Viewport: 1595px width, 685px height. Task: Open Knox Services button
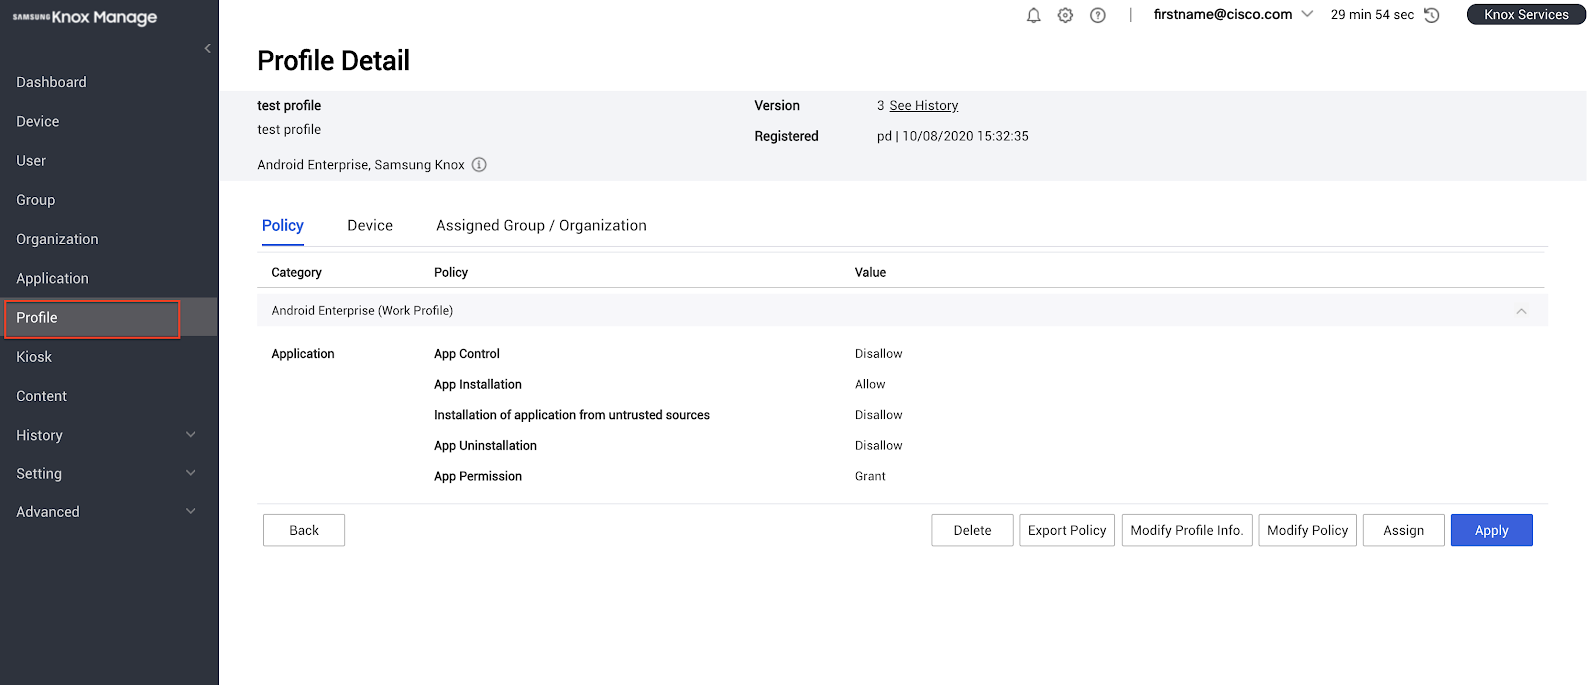click(x=1525, y=15)
